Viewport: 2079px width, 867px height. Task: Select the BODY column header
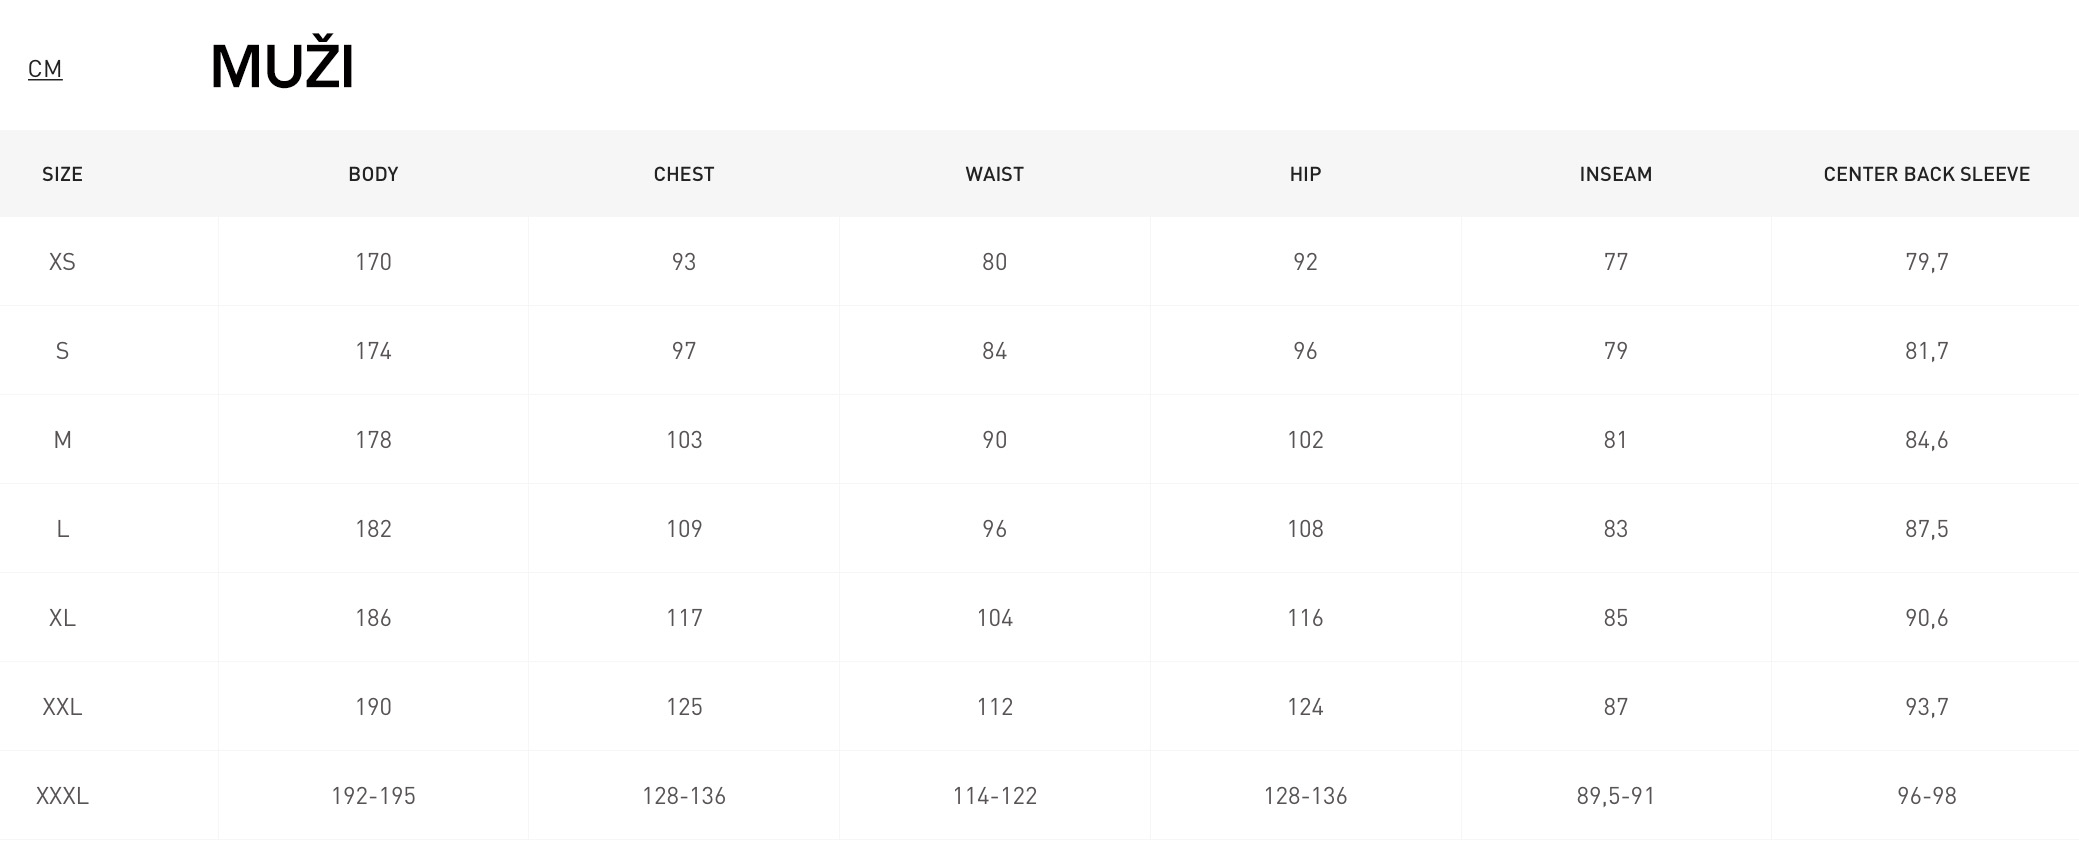click(373, 174)
